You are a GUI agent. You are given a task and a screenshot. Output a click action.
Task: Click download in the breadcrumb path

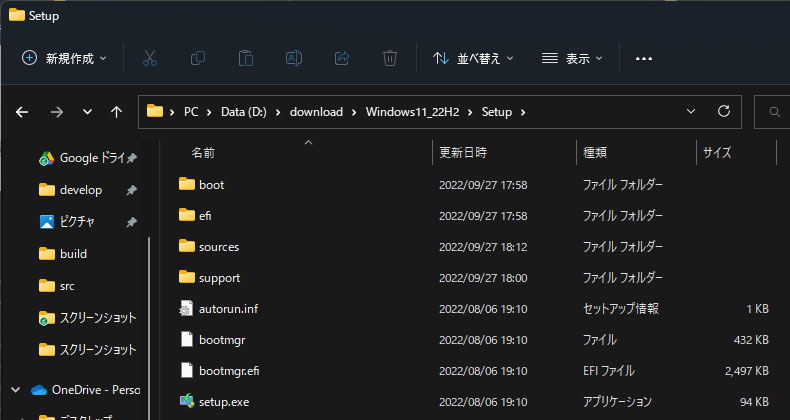point(316,112)
